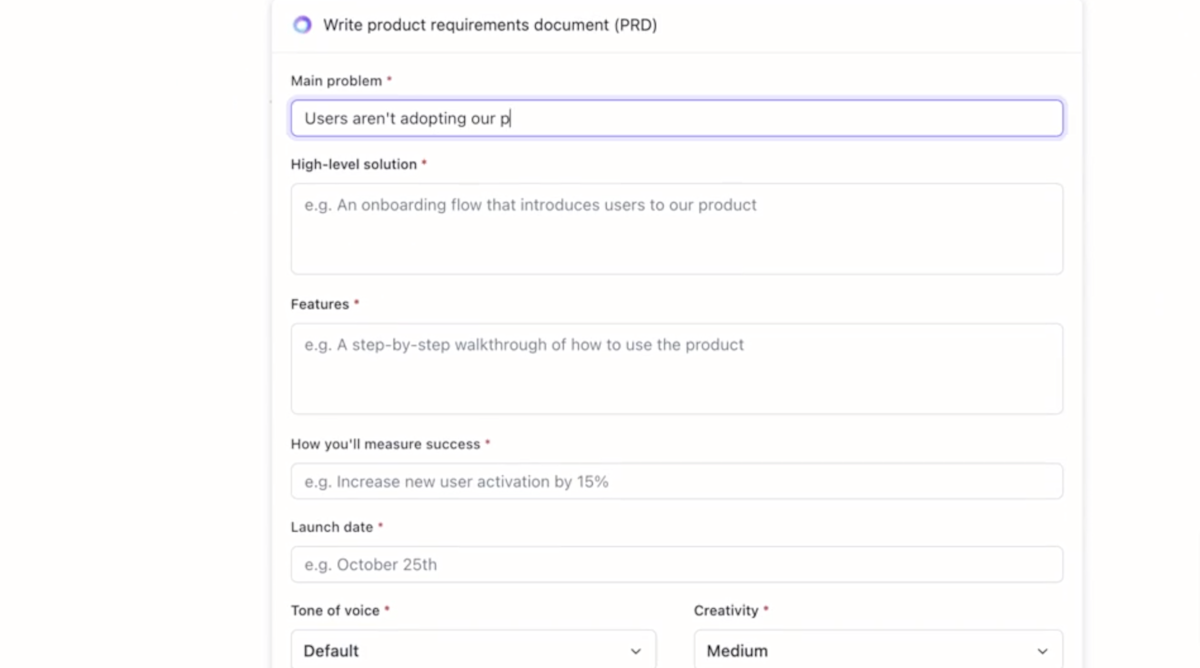Image resolution: width=1200 pixels, height=668 pixels.
Task: Click the 'Write product requirements document (PRD)' header
Action: point(488,25)
